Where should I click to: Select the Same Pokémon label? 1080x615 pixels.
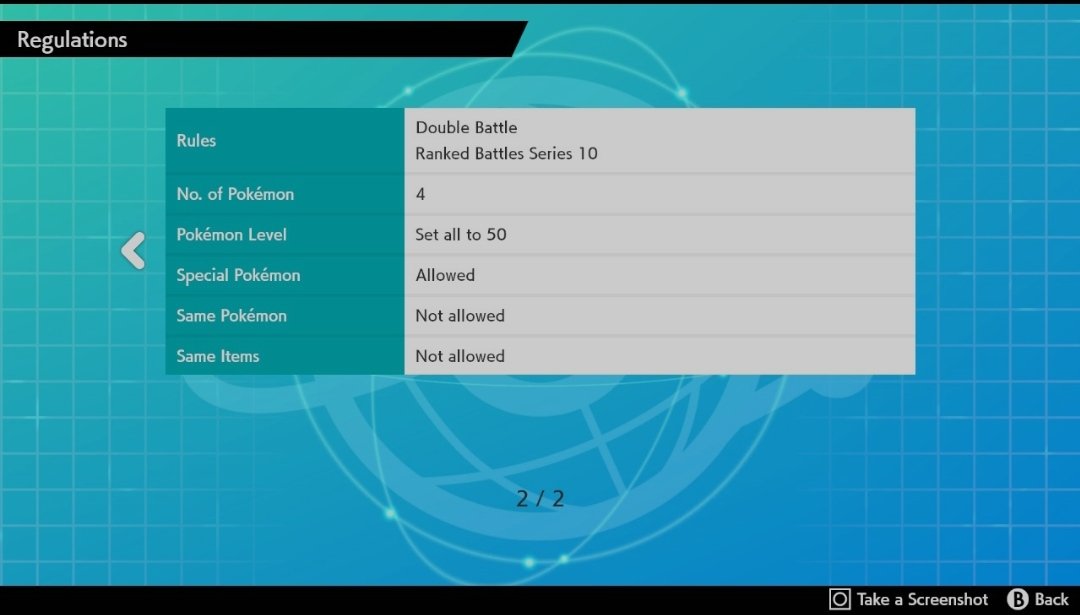231,316
